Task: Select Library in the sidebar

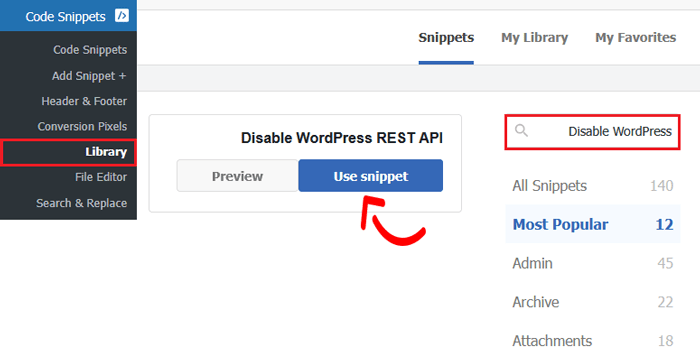Action: (x=68, y=152)
